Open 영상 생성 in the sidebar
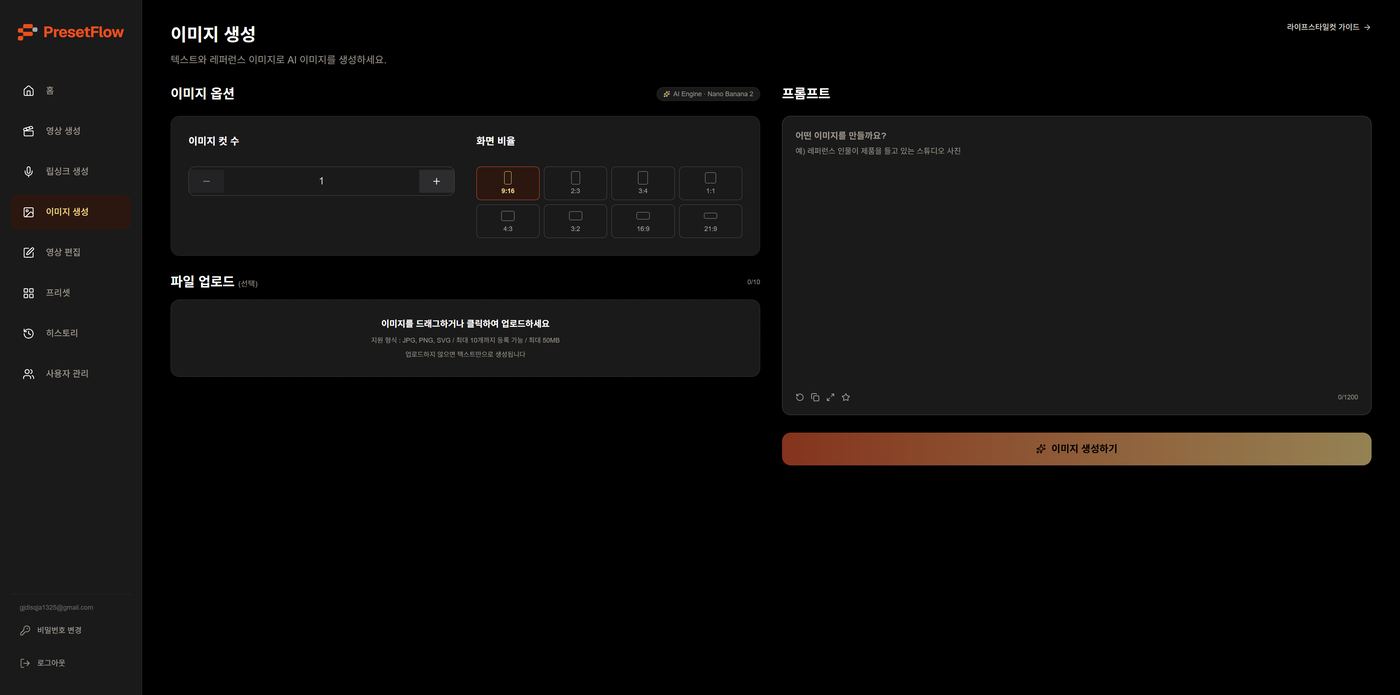The width and height of the screenshot is (1400, 695). [x=70, y=131]
